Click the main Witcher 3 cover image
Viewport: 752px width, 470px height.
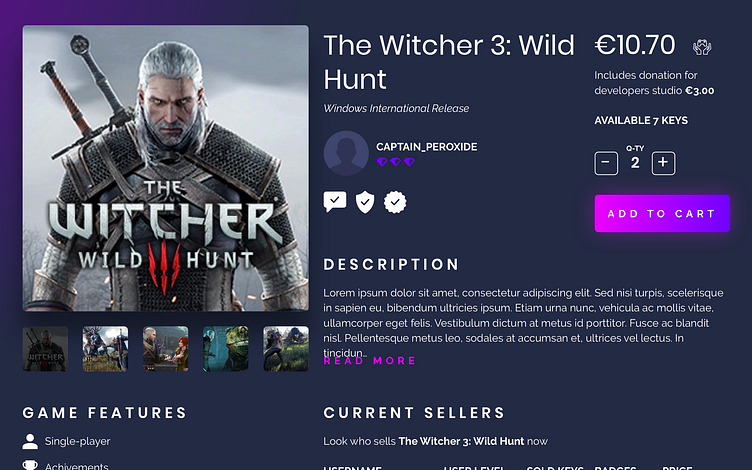pos(165,168)
